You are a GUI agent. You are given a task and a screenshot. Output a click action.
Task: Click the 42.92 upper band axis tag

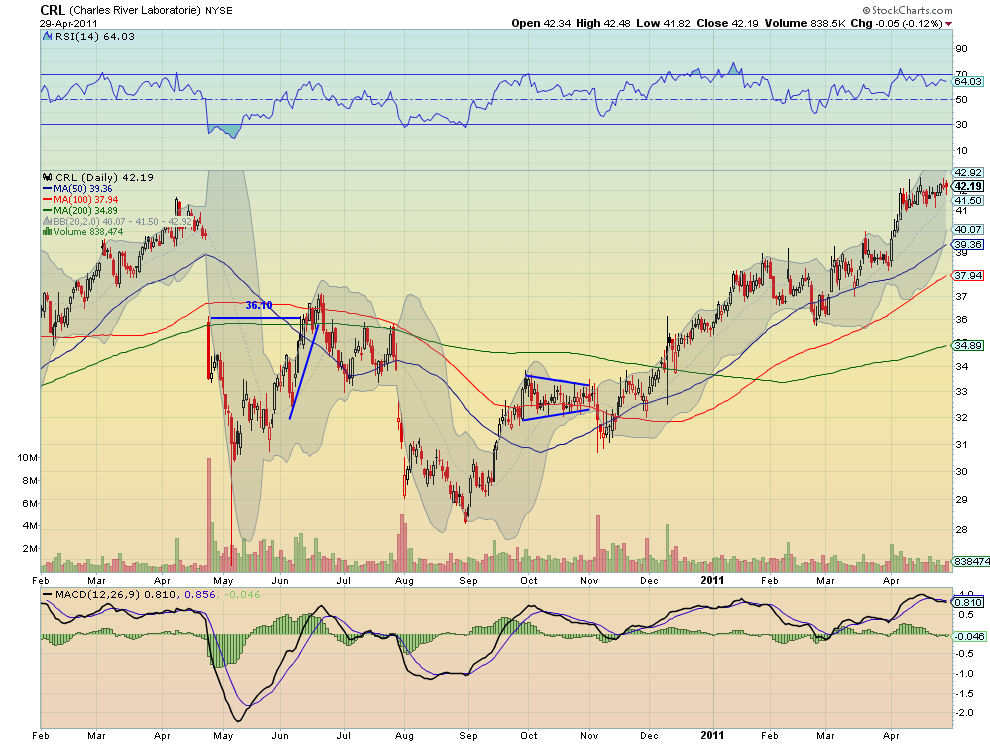click(968, 172)
